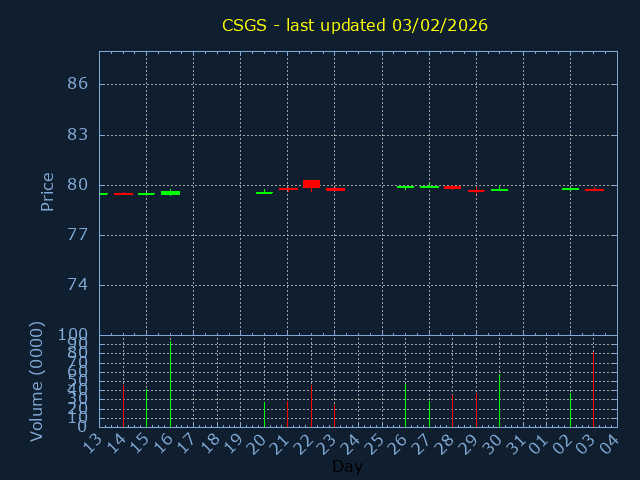Viewport: 640px width, 480px height.
Task: Click the 83 price tick label
Action: [78, 134]
